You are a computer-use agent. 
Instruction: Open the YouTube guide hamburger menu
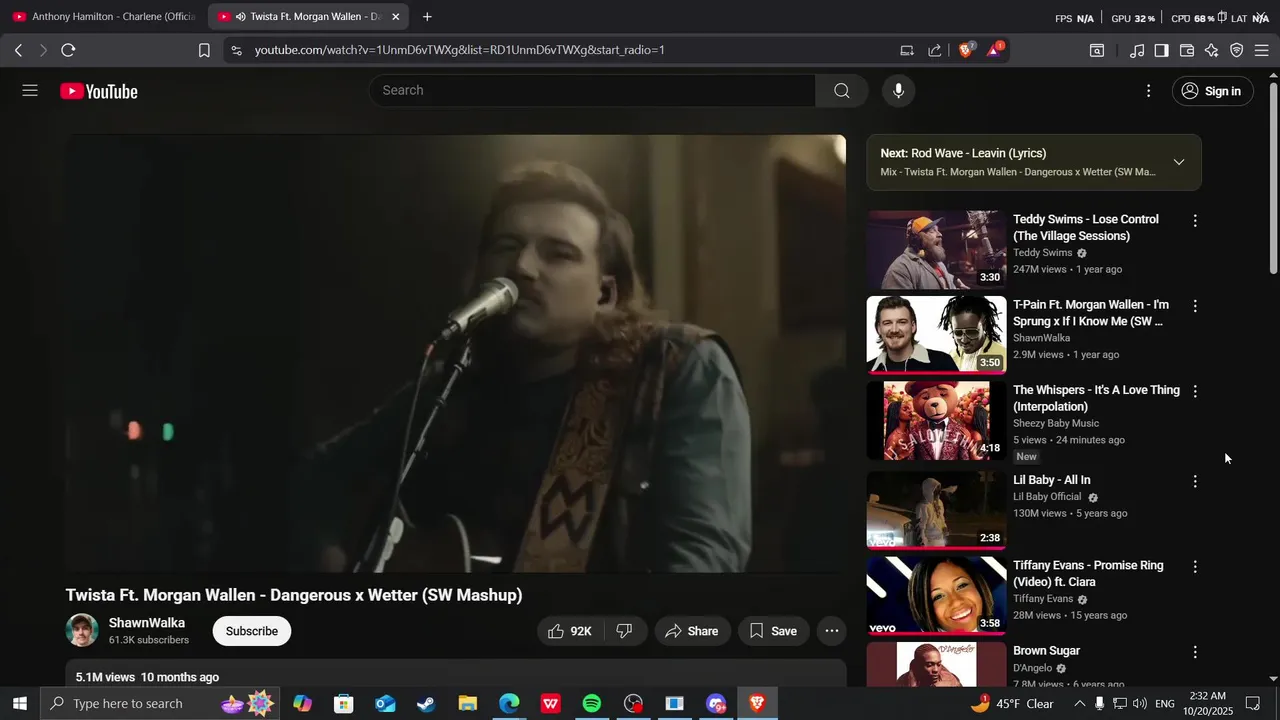pos(30,91)
